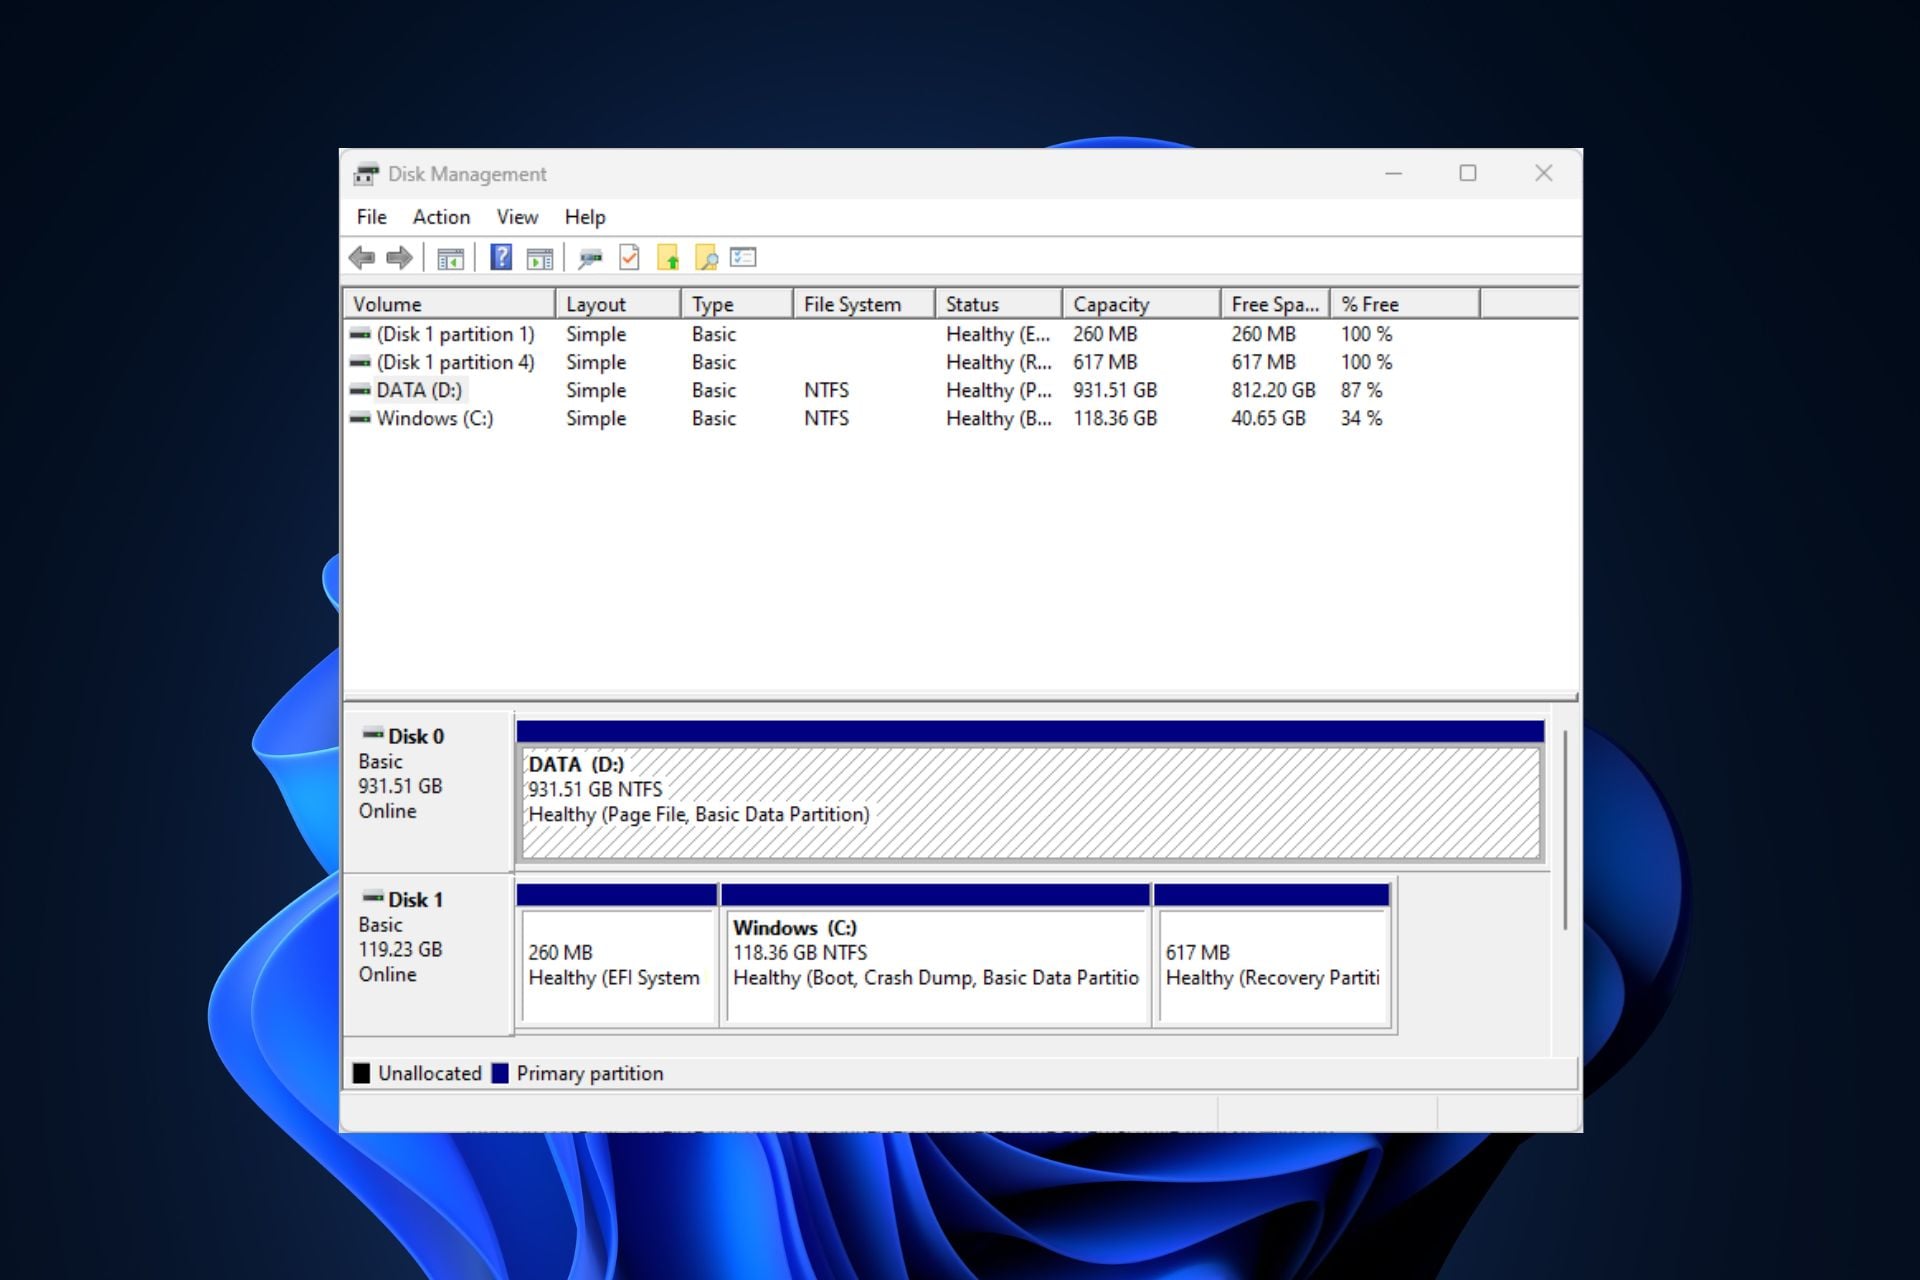Screen dimensions: 1920x1280
Task: Click the vertical scrollbar in disk pane
Action: point(1565,830)
